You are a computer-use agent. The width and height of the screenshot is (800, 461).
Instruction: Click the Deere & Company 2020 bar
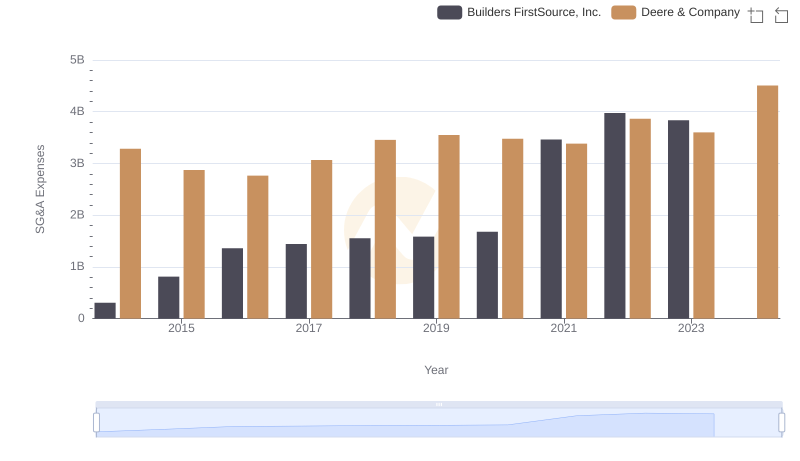tap(513, 229)
